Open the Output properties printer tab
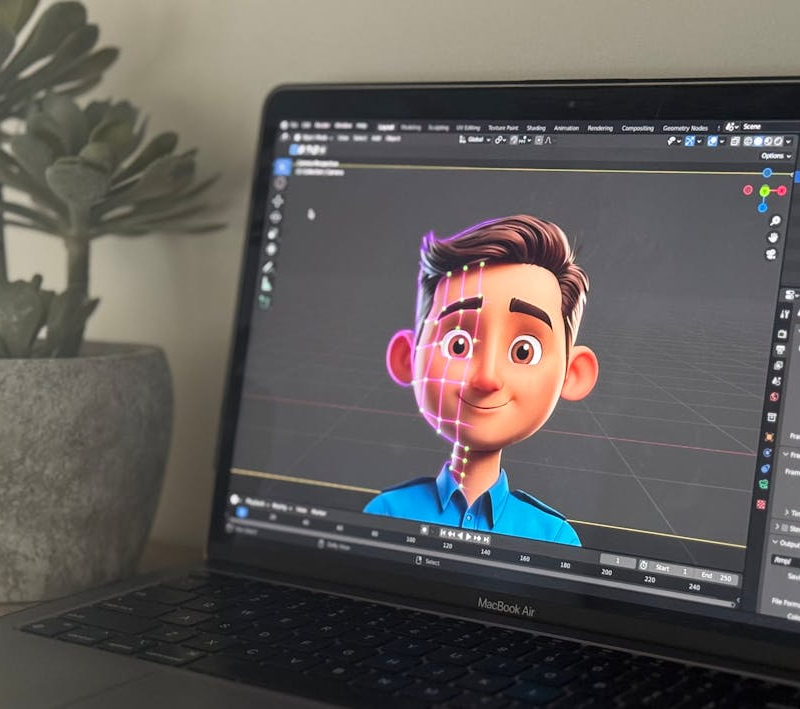 [x=781, y=349]
